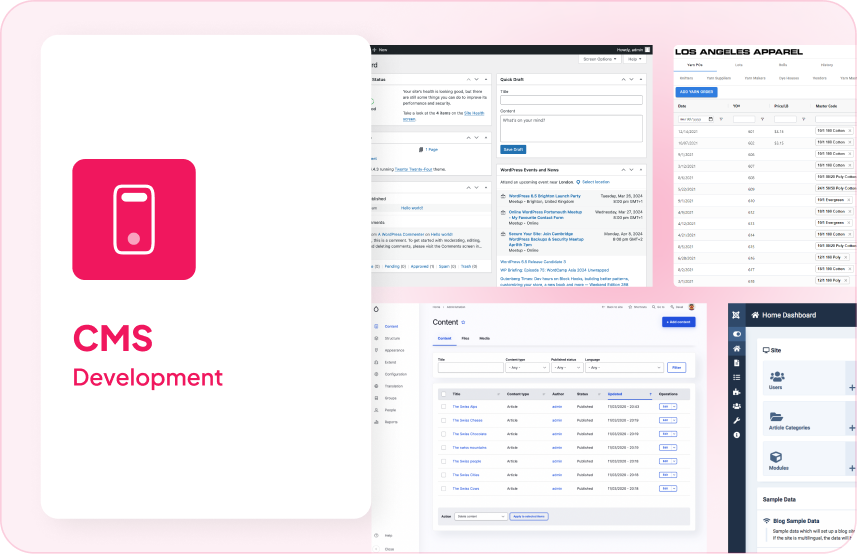Check the box for The Swiss Alps row
The height and width of the screenshot is (554, 857).
point(443,406)
